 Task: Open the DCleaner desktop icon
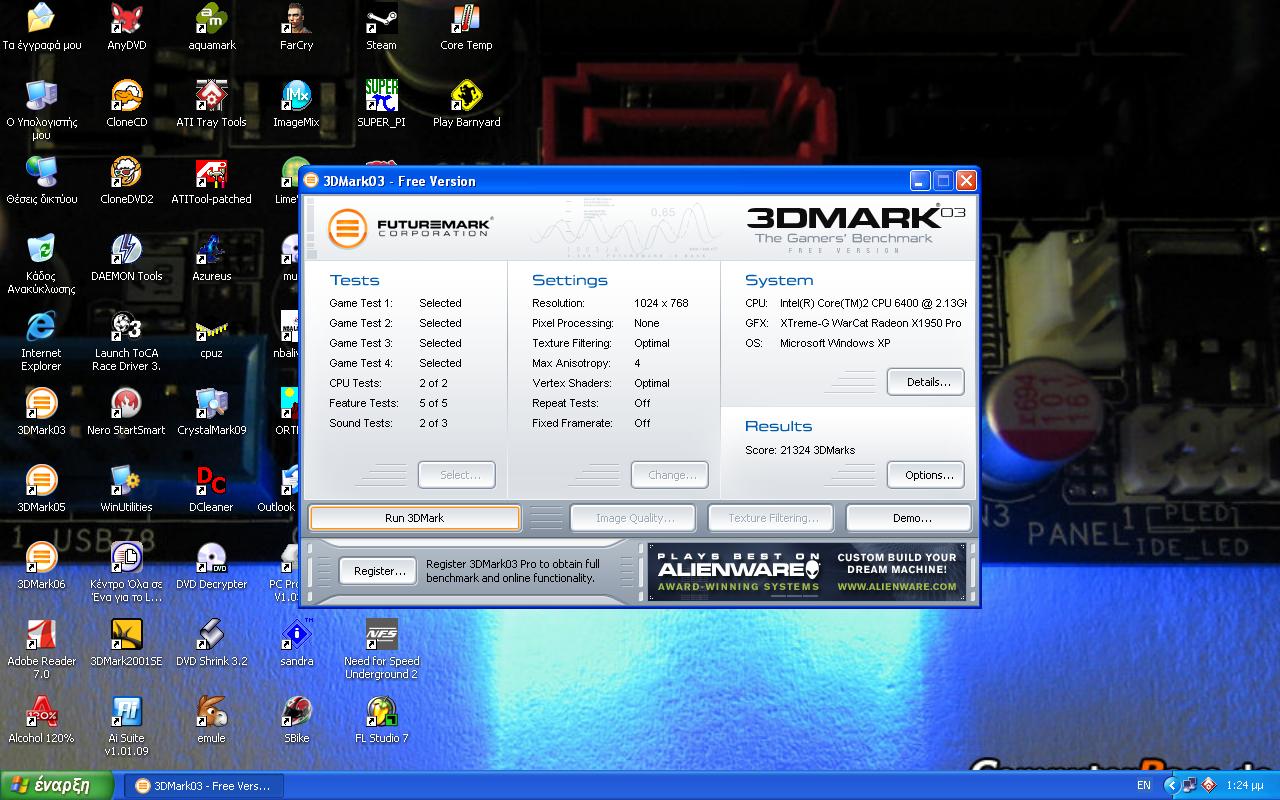coord(211,489)
